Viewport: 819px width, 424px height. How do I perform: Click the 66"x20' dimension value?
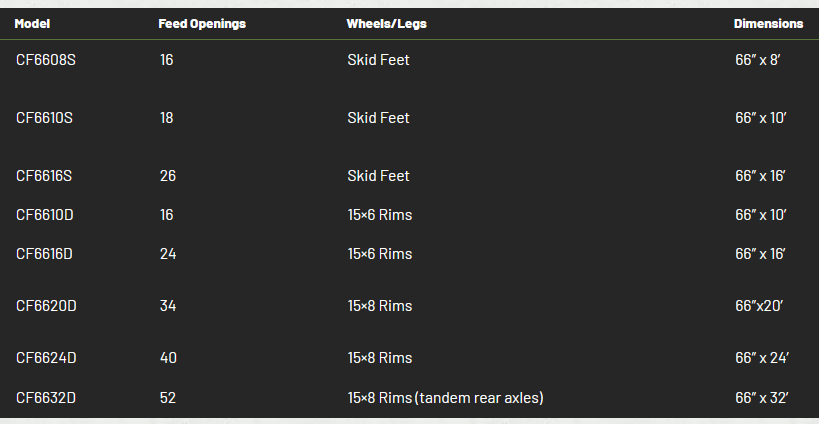click(x=758, y=306)
